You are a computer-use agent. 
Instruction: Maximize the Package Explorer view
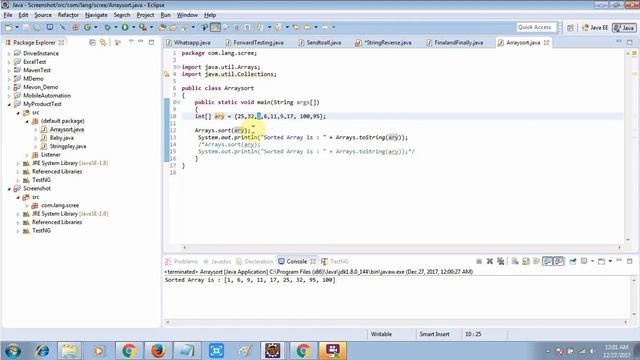pos(151,42)
